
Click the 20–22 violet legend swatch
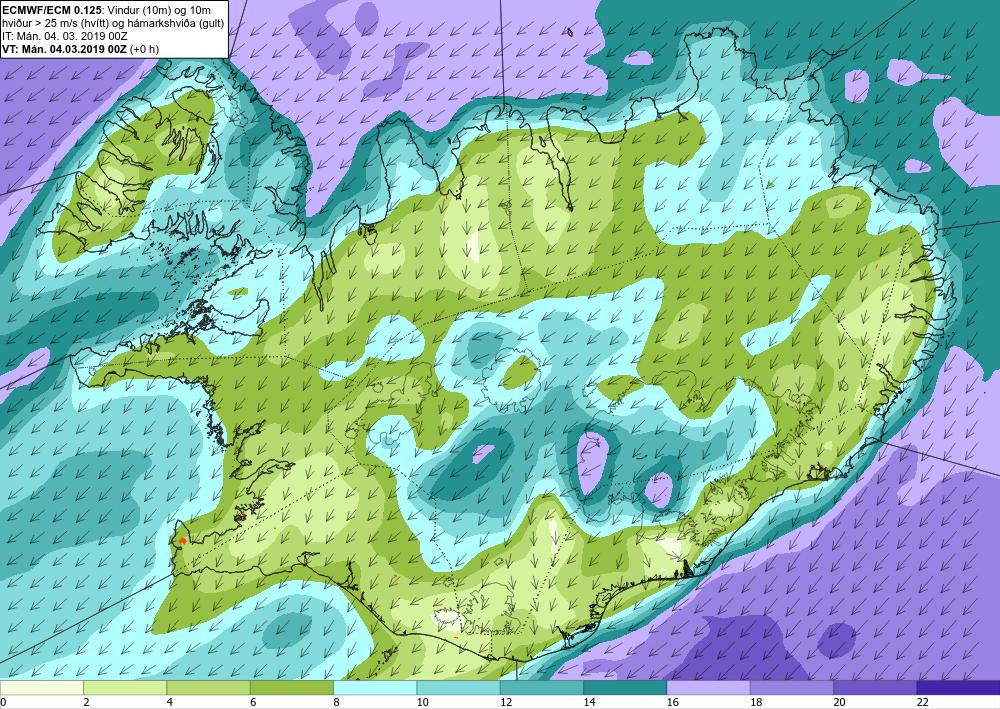(875, 687)
